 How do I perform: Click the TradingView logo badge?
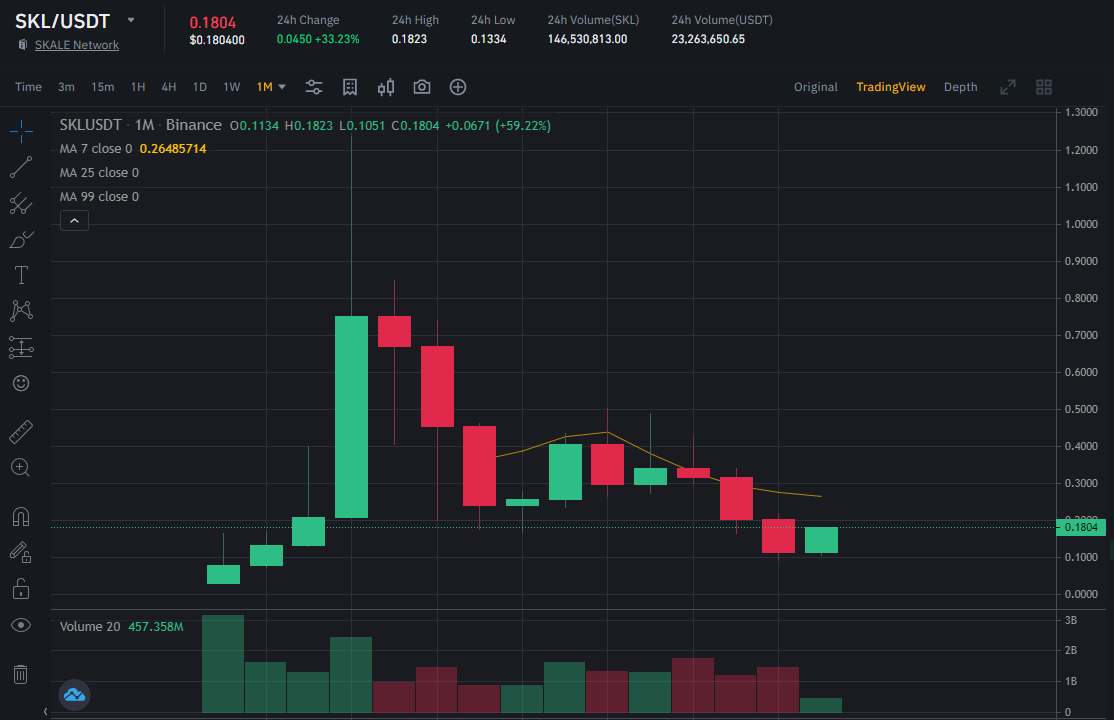coord(75,694)
